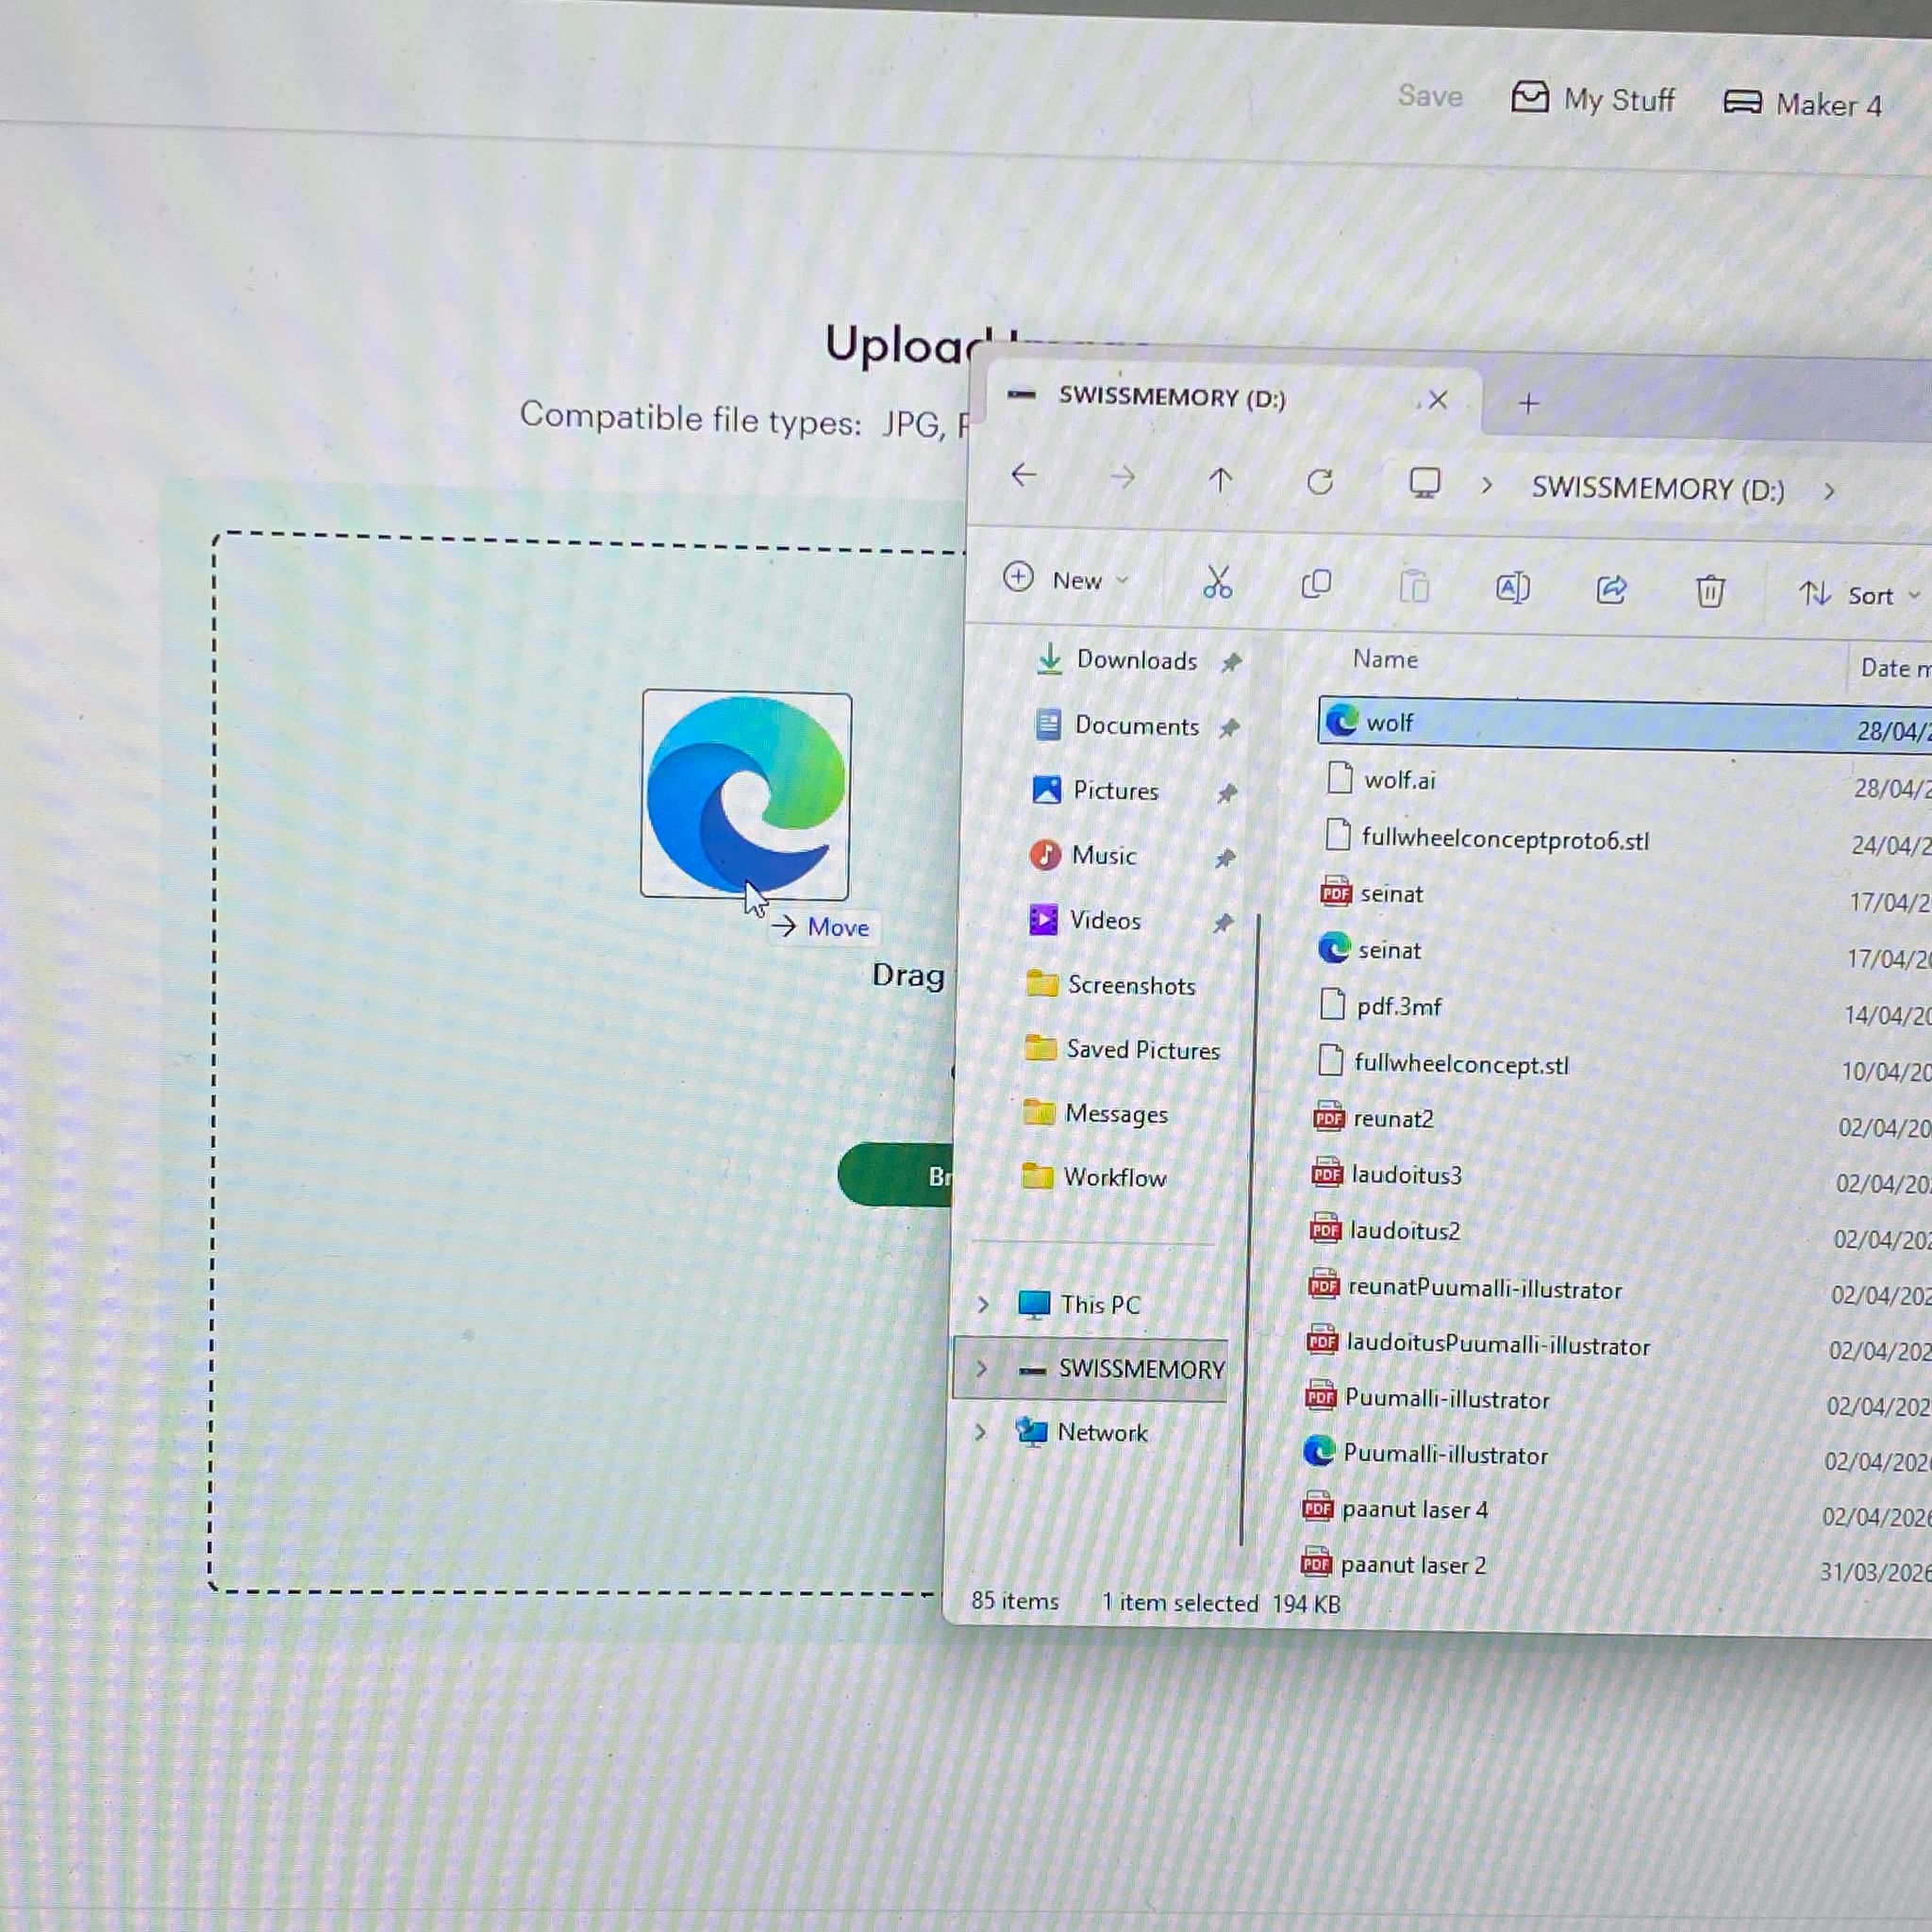Unpin Videos using its pin icon

(1223, 924)
